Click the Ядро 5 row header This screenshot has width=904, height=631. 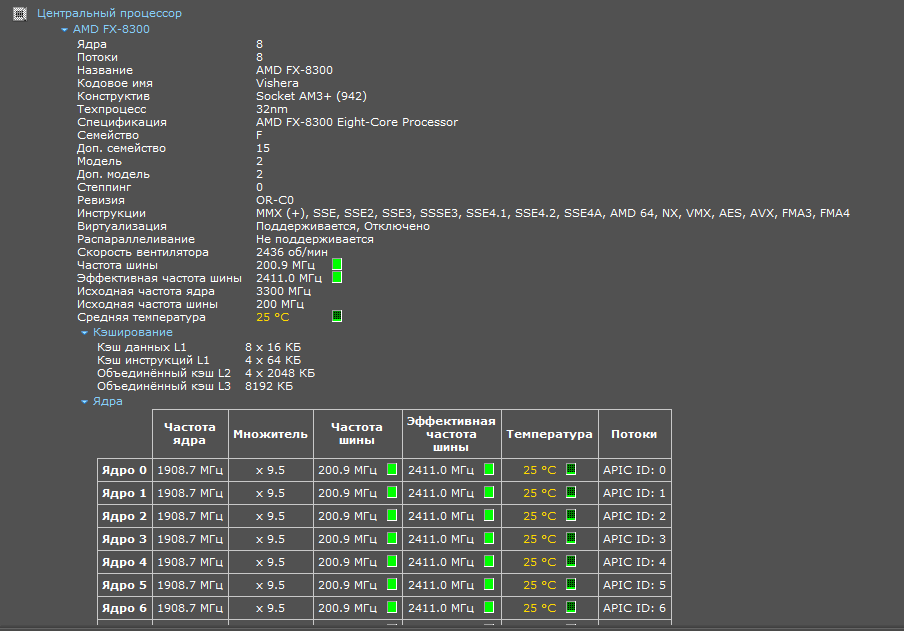pos(125,585)
